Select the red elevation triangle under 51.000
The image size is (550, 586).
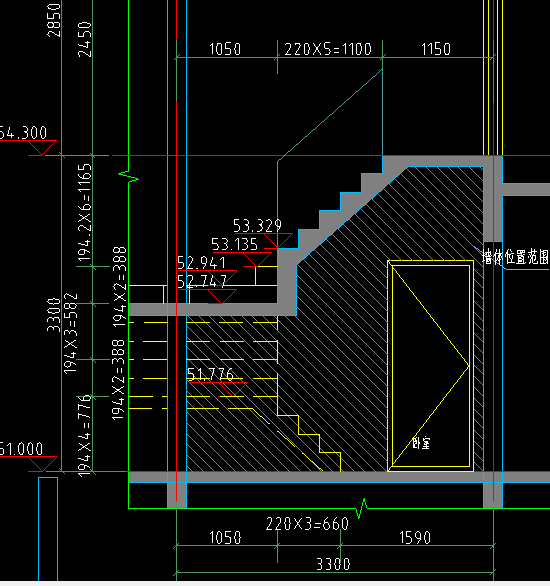pyautogui.click(x=42, y=464)
